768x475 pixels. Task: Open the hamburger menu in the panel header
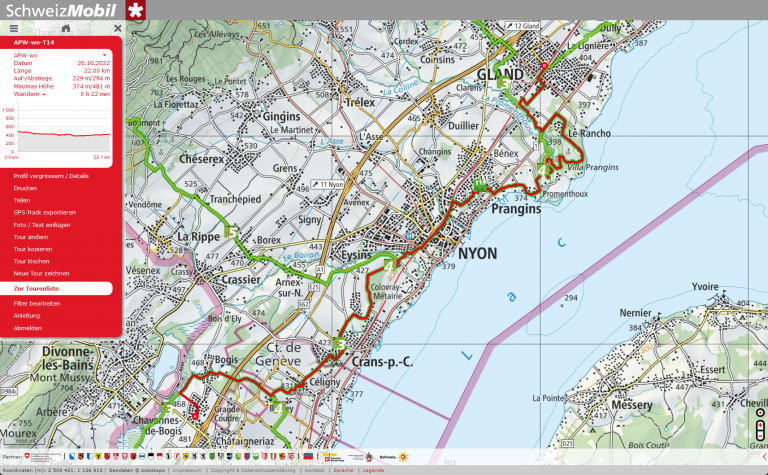pyautogui.click(x=14, y=29)
